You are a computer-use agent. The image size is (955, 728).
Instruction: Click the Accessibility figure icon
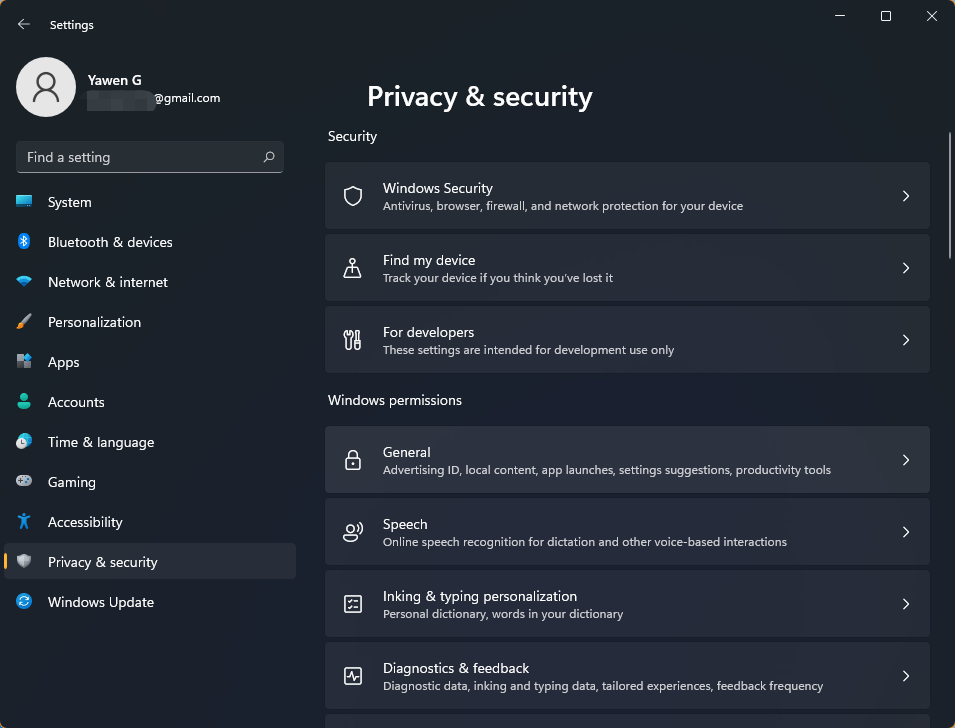[x=24, y=521]
